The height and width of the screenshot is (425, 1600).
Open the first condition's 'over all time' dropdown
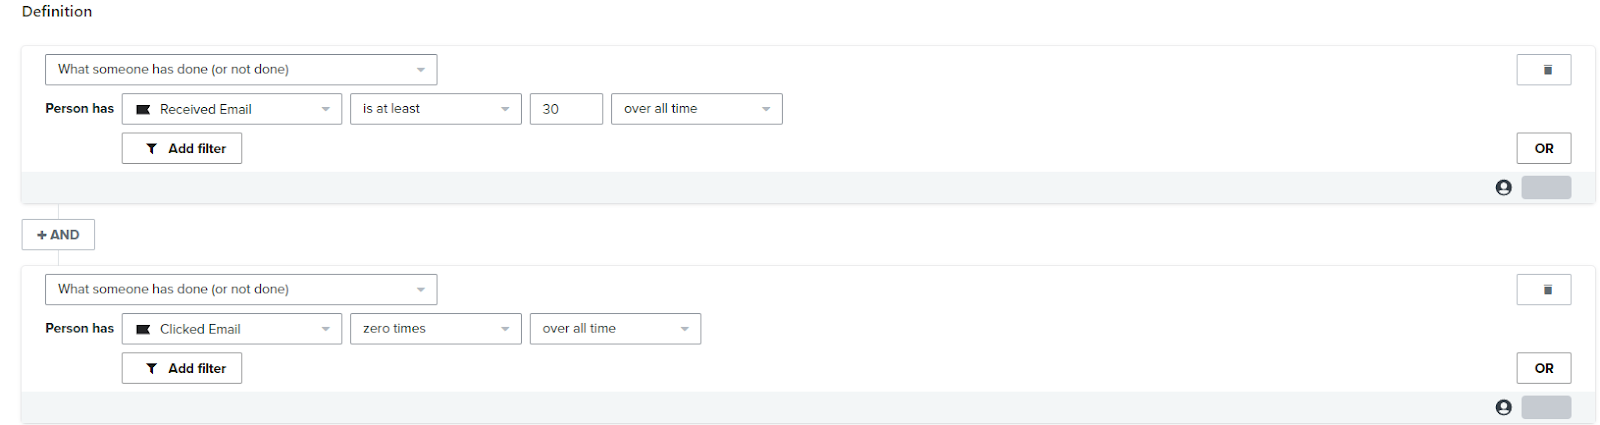coord(696,109)
